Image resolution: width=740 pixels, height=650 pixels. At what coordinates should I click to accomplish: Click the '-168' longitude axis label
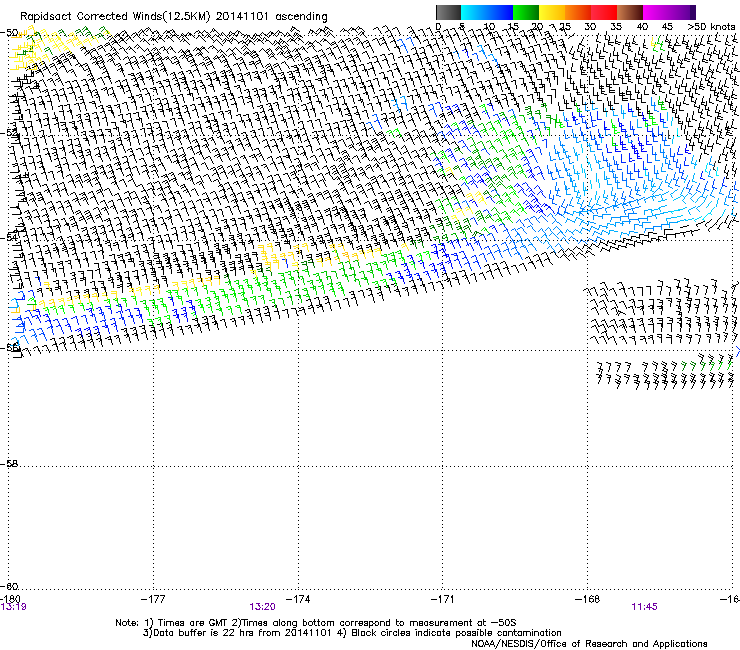(588, 599)
